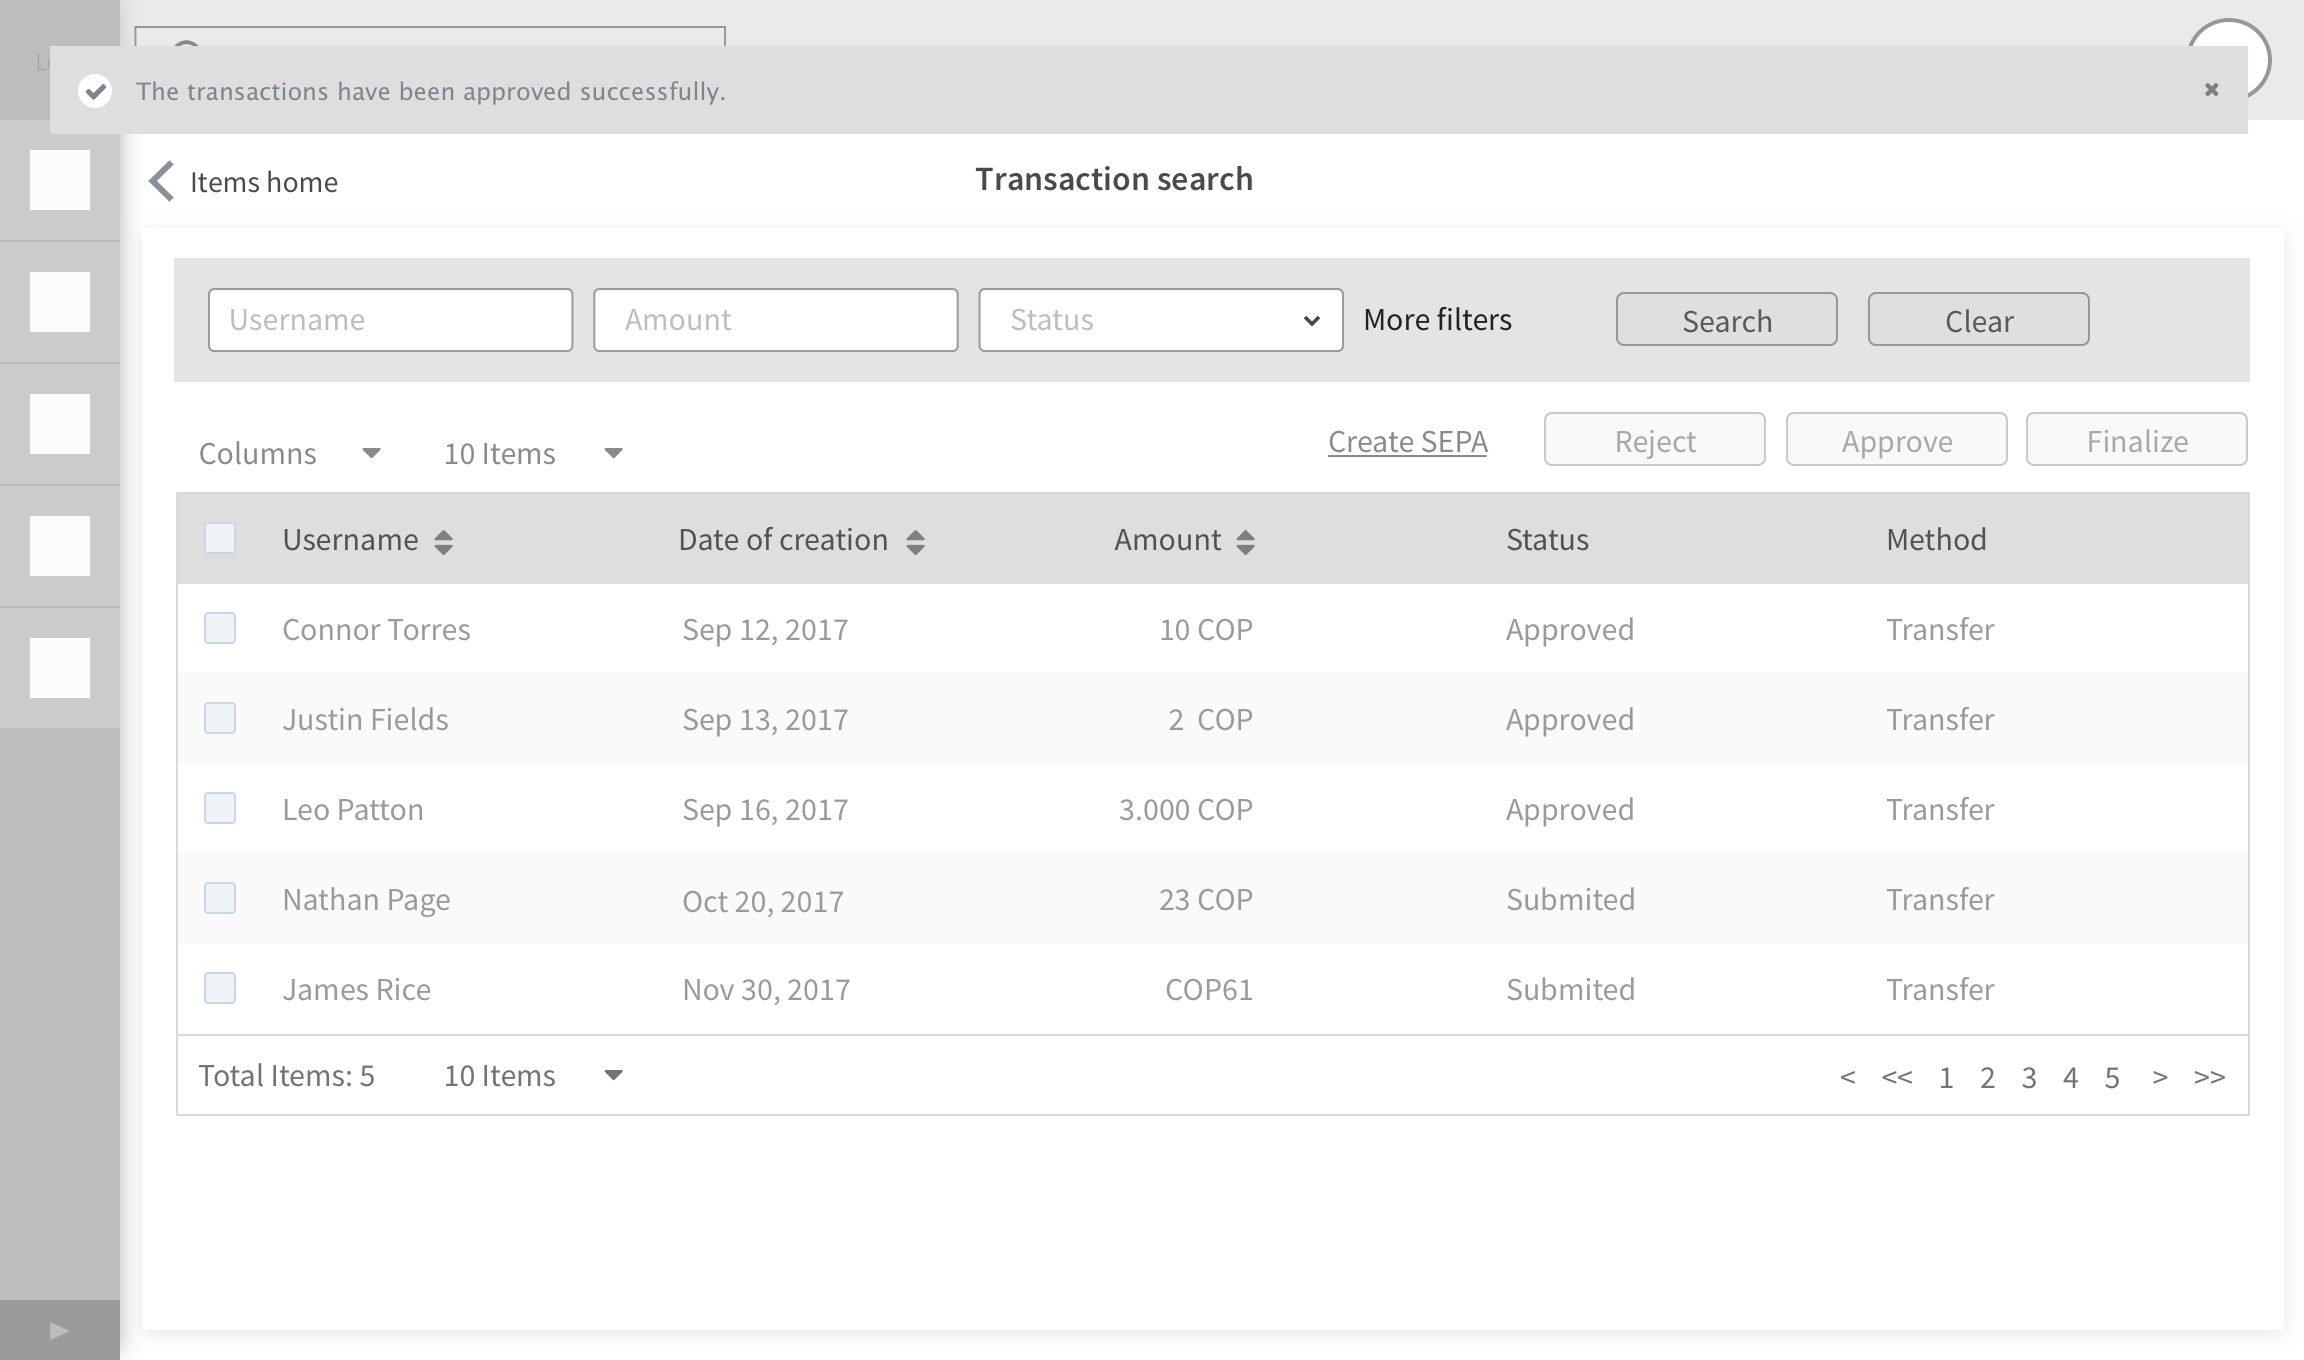
Task: Expand sidebar with bottom play arrow
Action: click(59, 1330)
